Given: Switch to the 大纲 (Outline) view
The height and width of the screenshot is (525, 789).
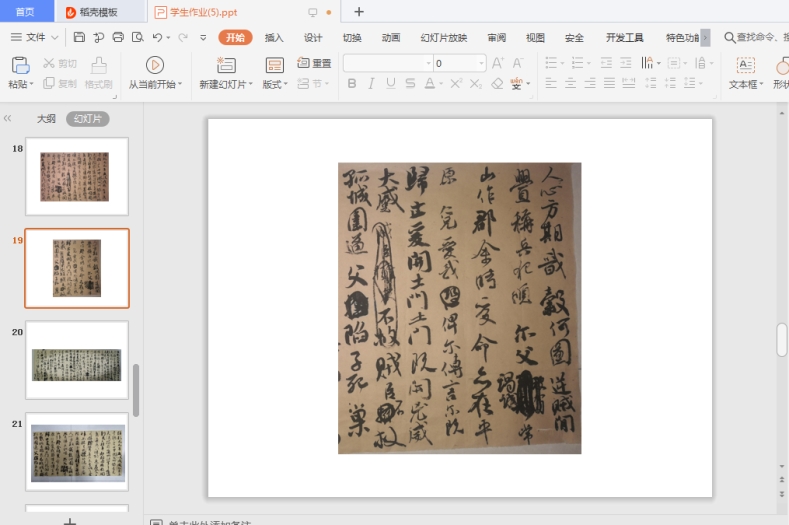Looking at the screenshot, I should point(46,119).
